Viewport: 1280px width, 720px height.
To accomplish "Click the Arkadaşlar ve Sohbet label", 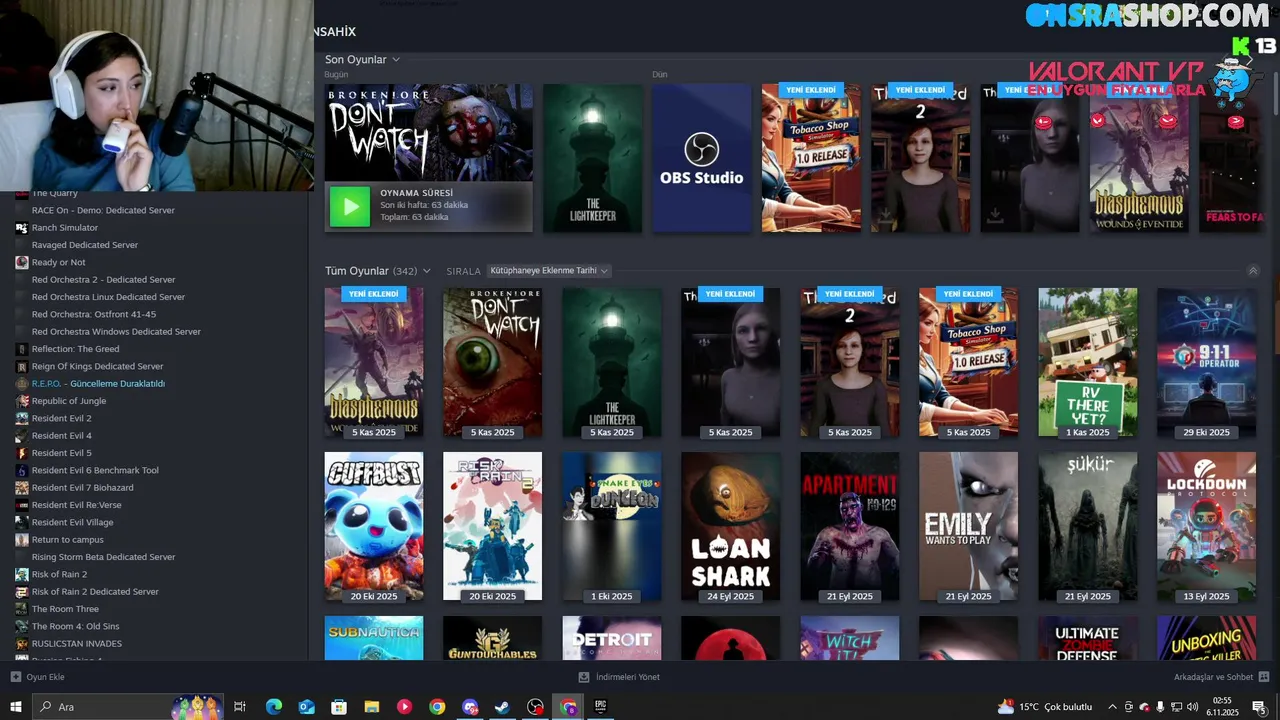I will 1213,677.
